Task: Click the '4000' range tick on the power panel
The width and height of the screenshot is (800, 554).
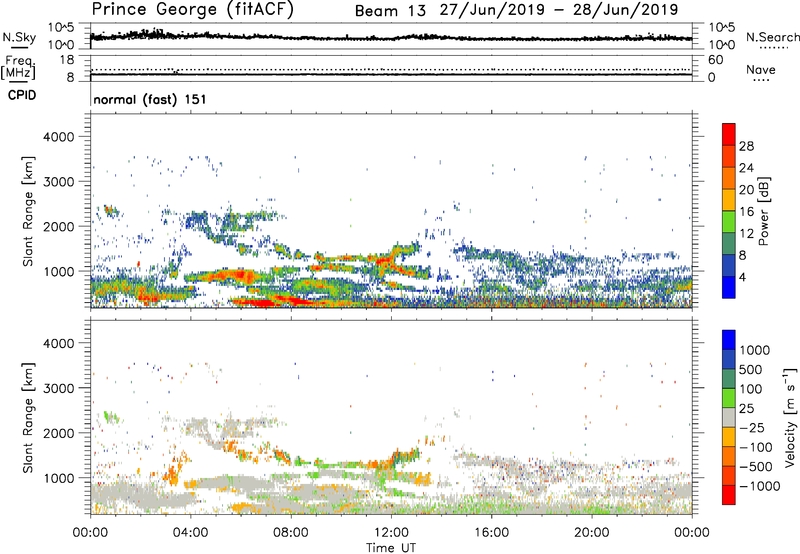Action: click(x=58, y=137)
